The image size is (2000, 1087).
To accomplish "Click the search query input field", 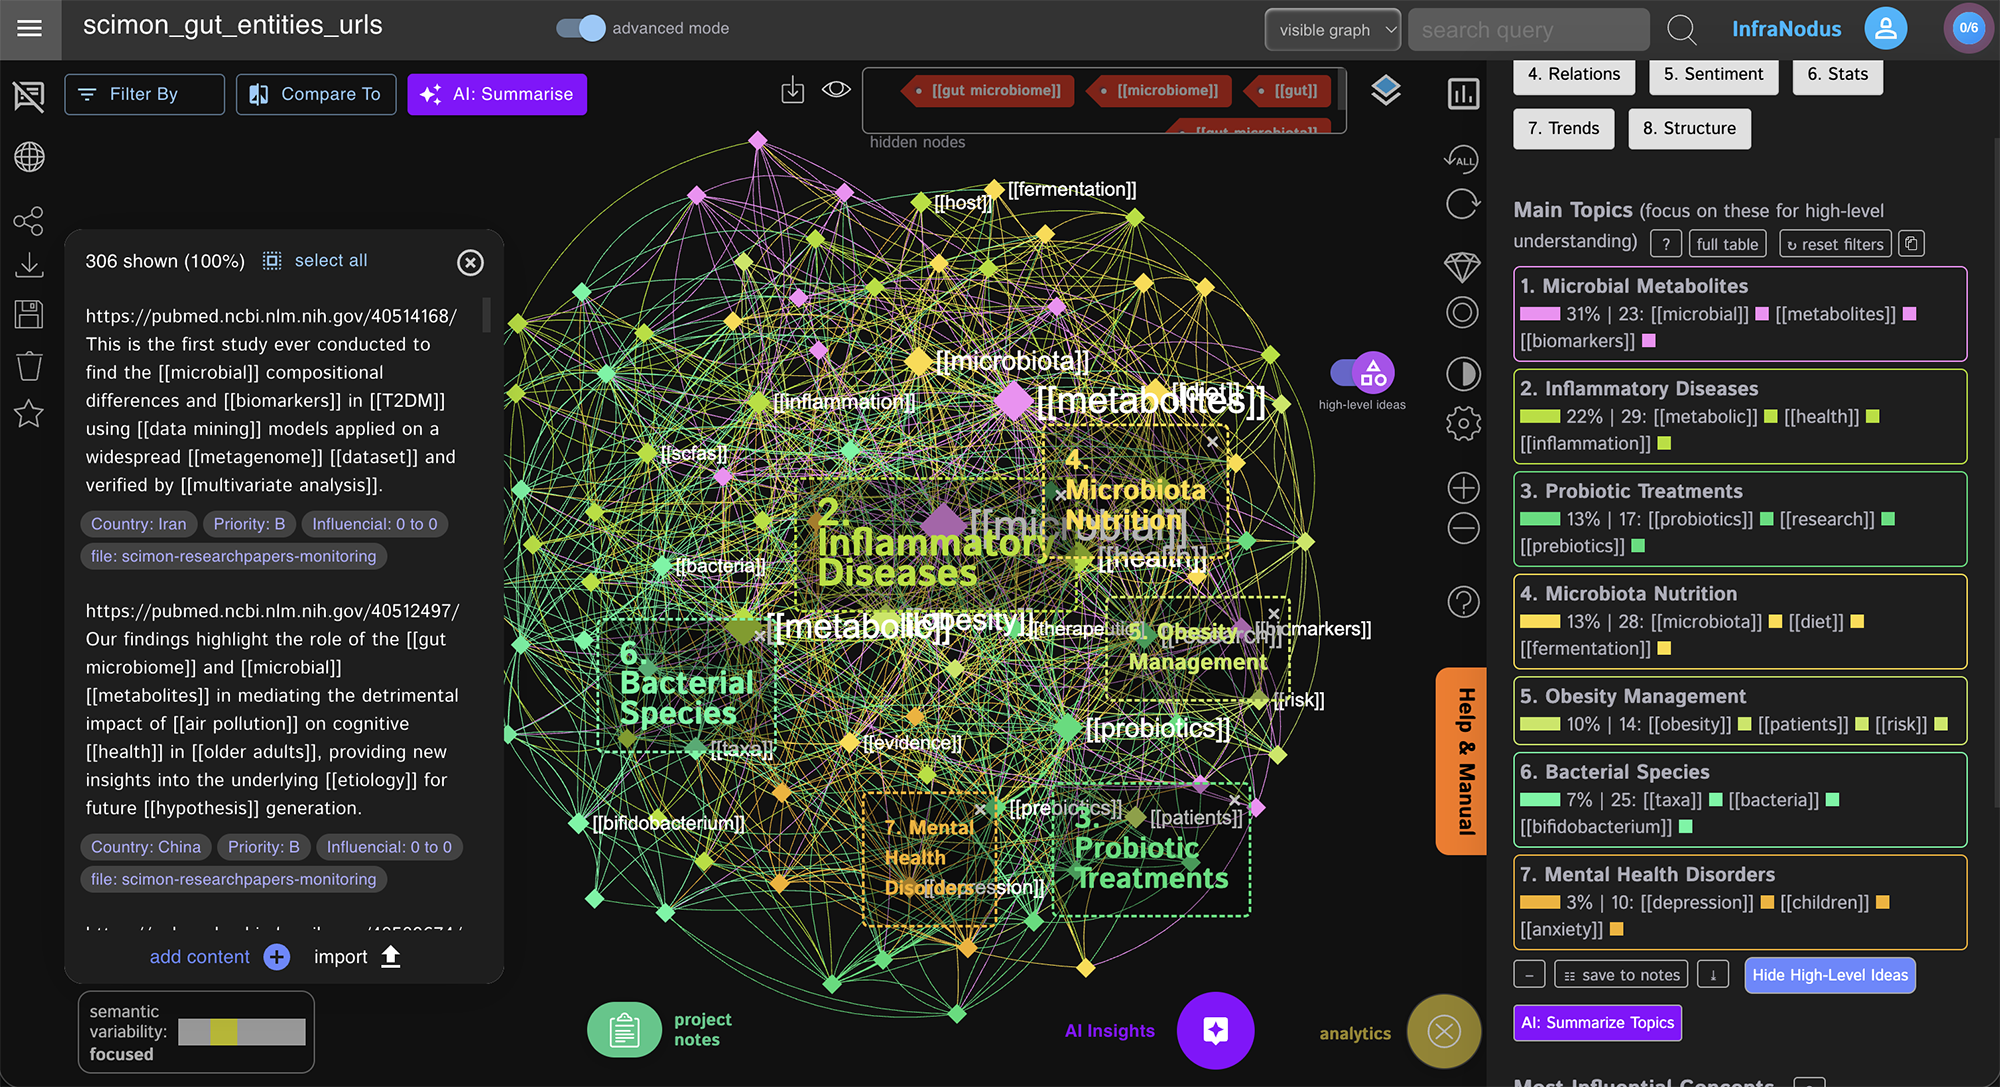I will tap(1528, 30).
